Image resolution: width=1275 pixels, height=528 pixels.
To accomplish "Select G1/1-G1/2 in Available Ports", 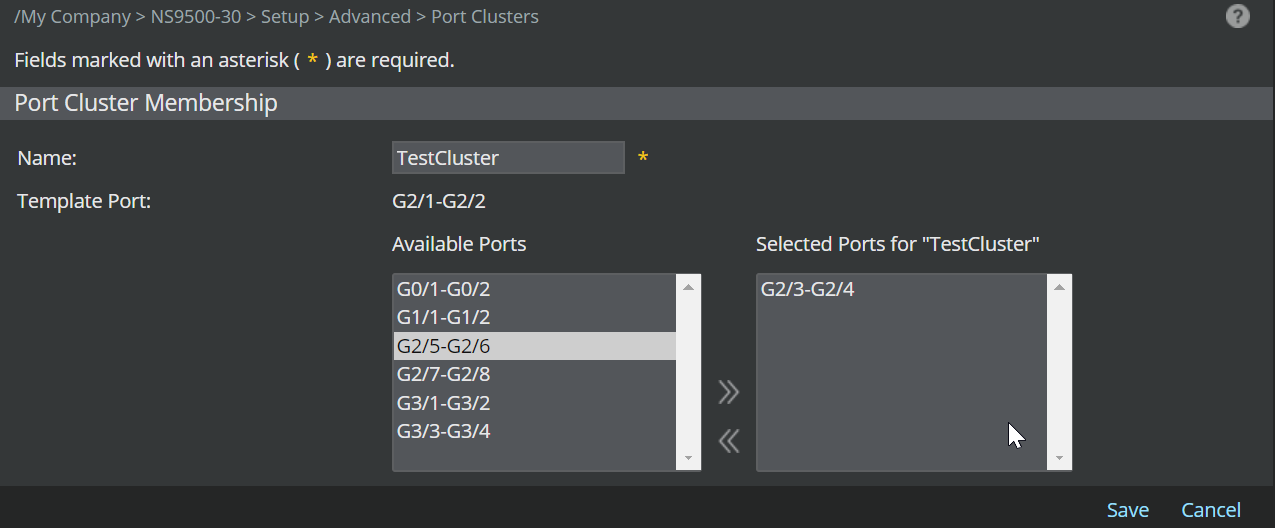I will 535,318.
